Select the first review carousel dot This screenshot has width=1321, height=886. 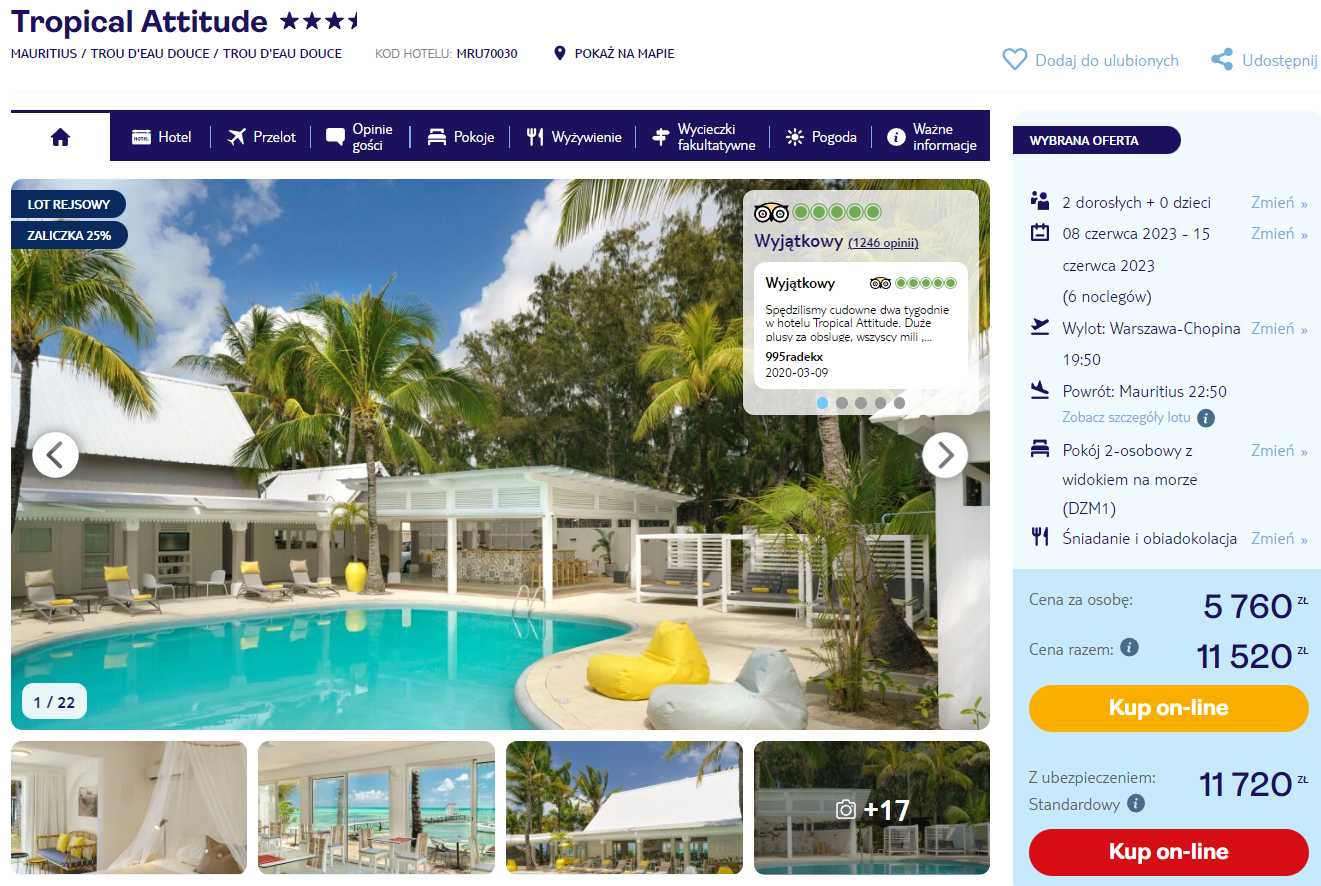822,403
